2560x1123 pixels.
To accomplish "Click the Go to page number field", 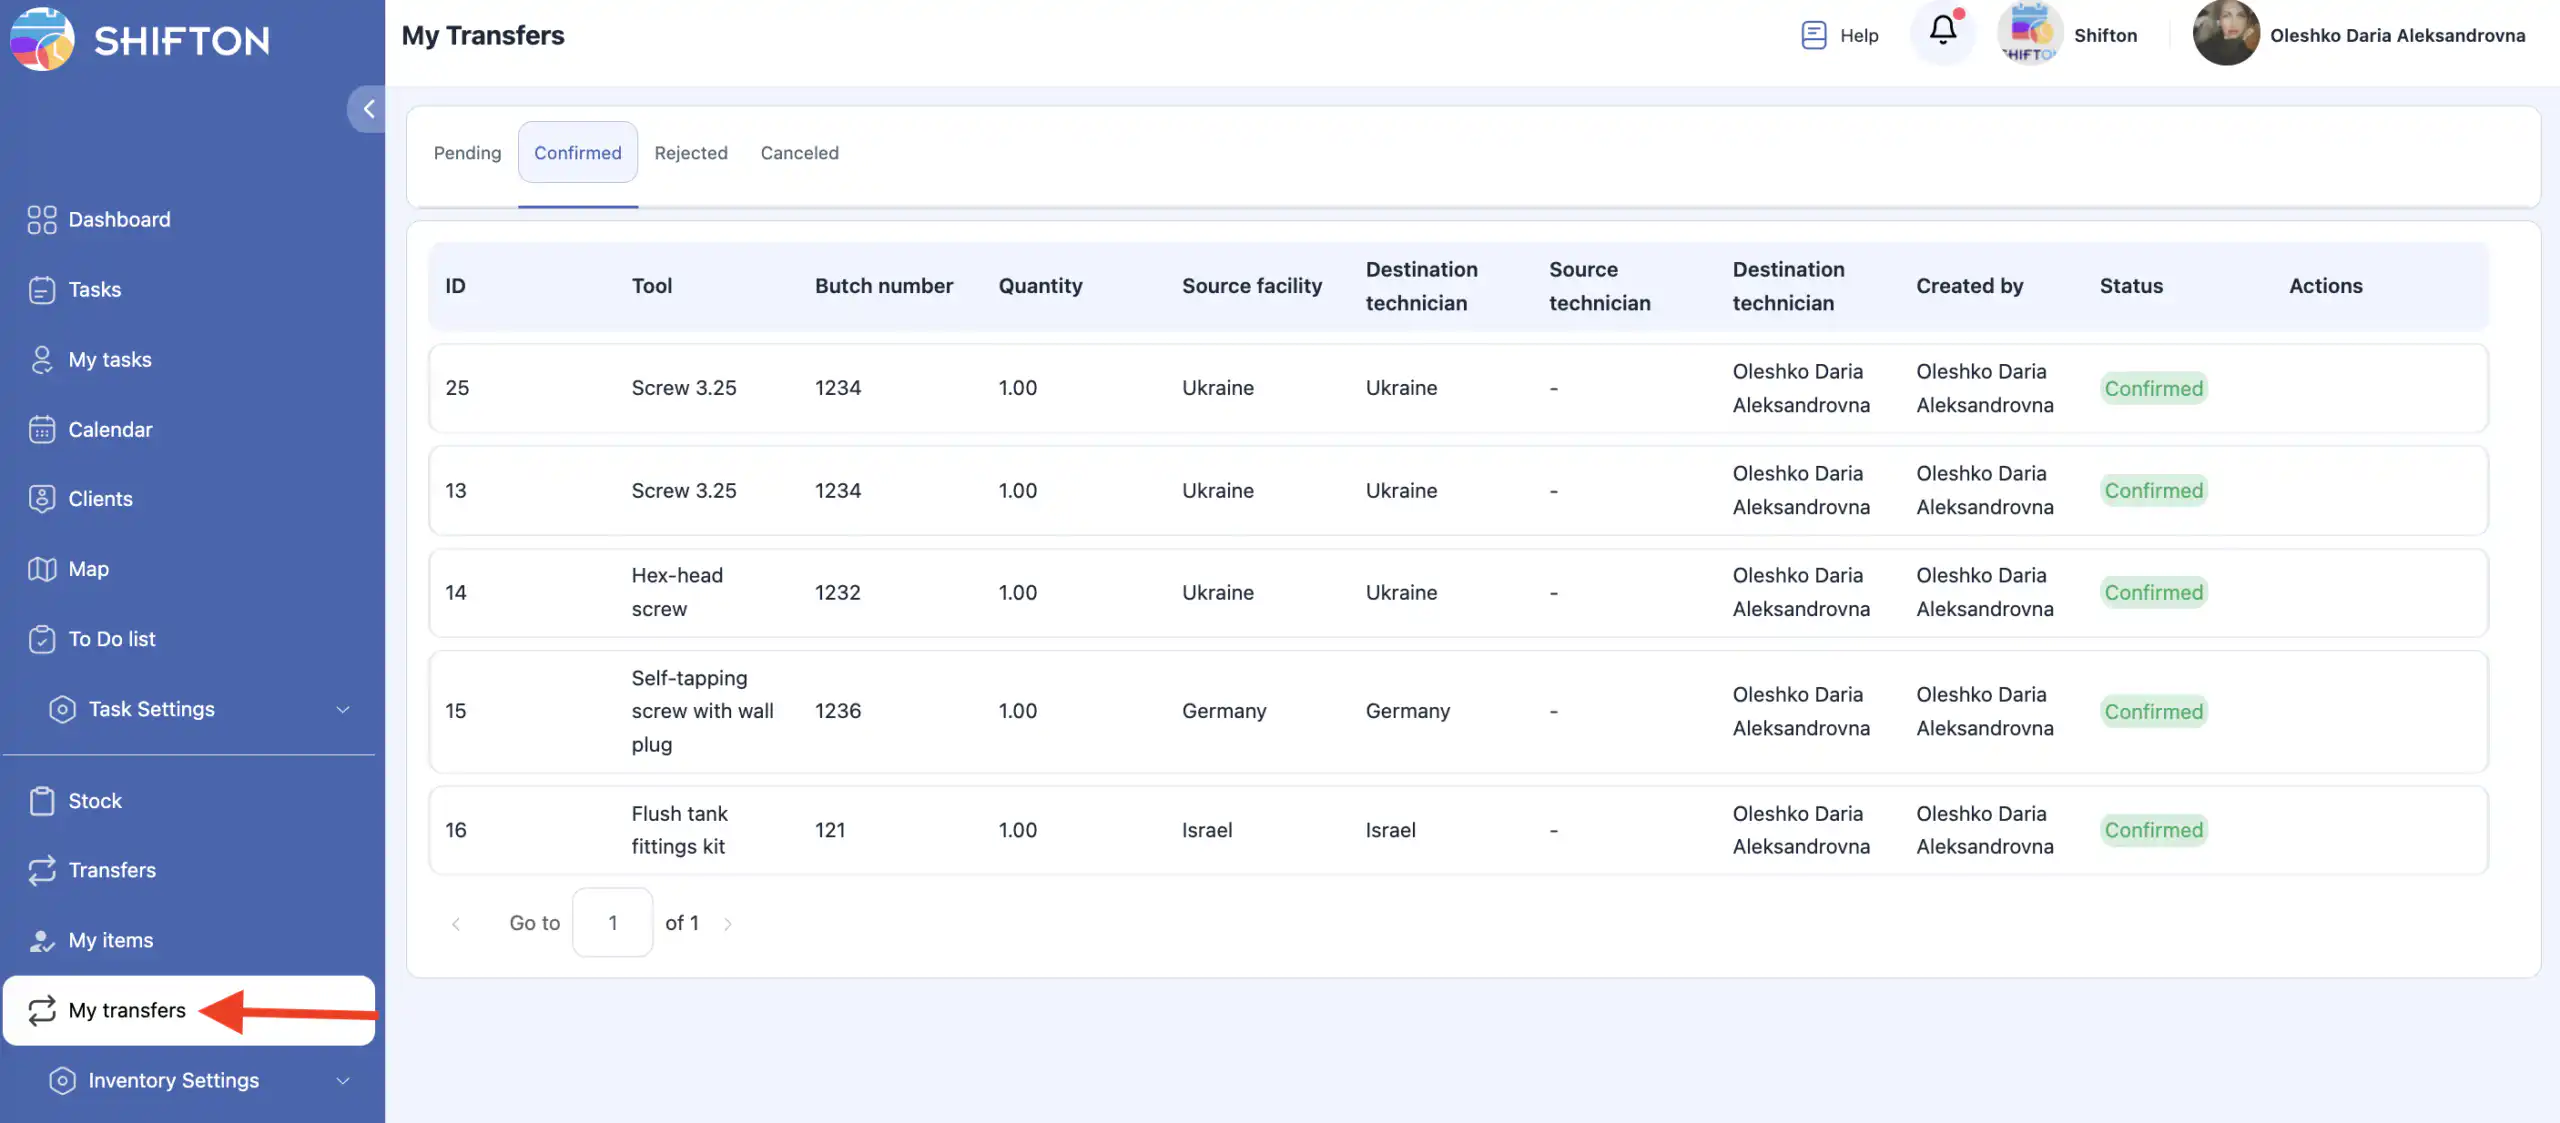I will click(612, 922).
